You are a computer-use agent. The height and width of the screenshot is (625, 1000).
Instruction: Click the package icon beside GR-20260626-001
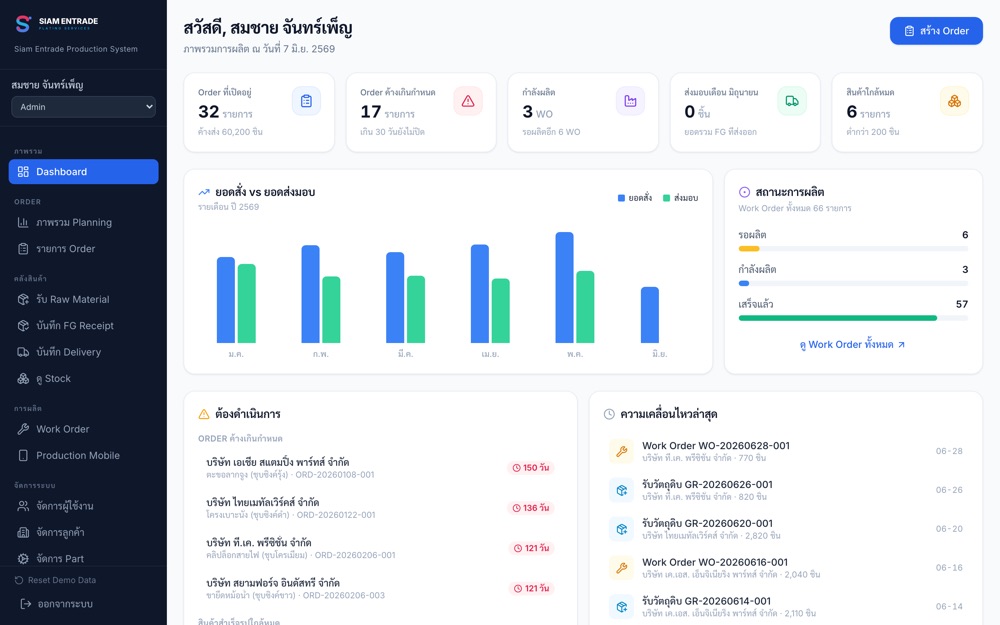[x=621, y=490]
